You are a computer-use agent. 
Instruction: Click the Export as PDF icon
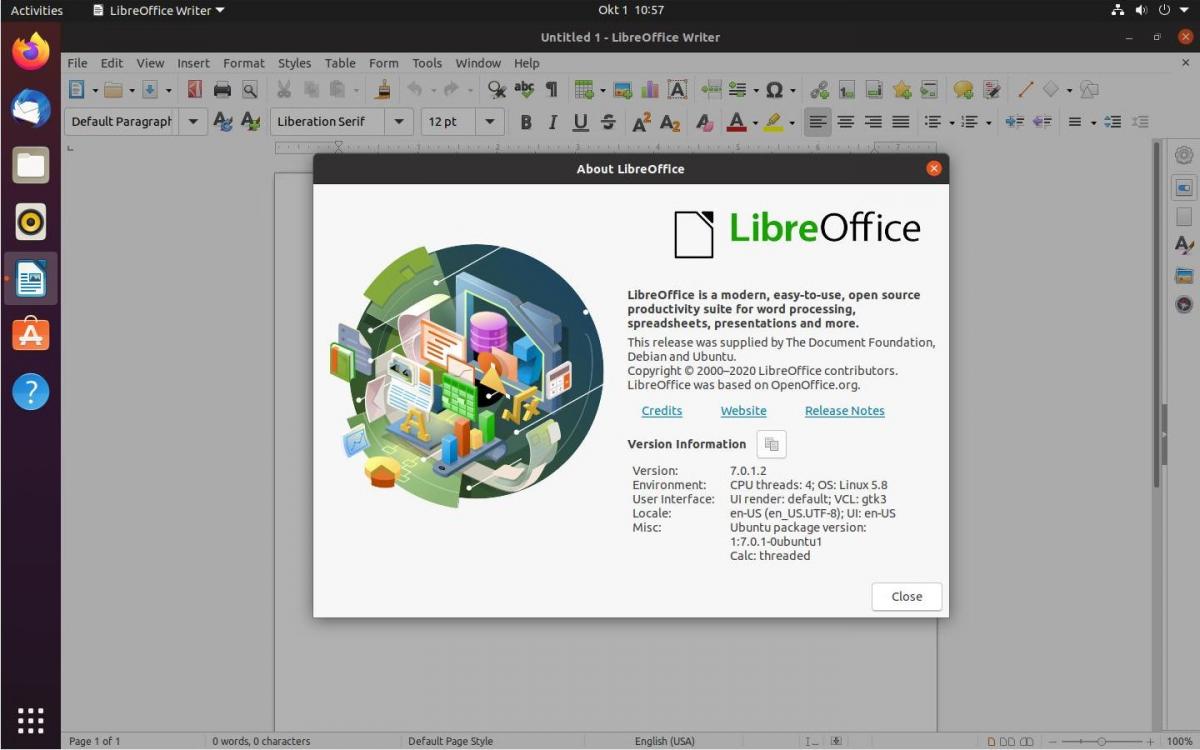click(x=195, y=90)
